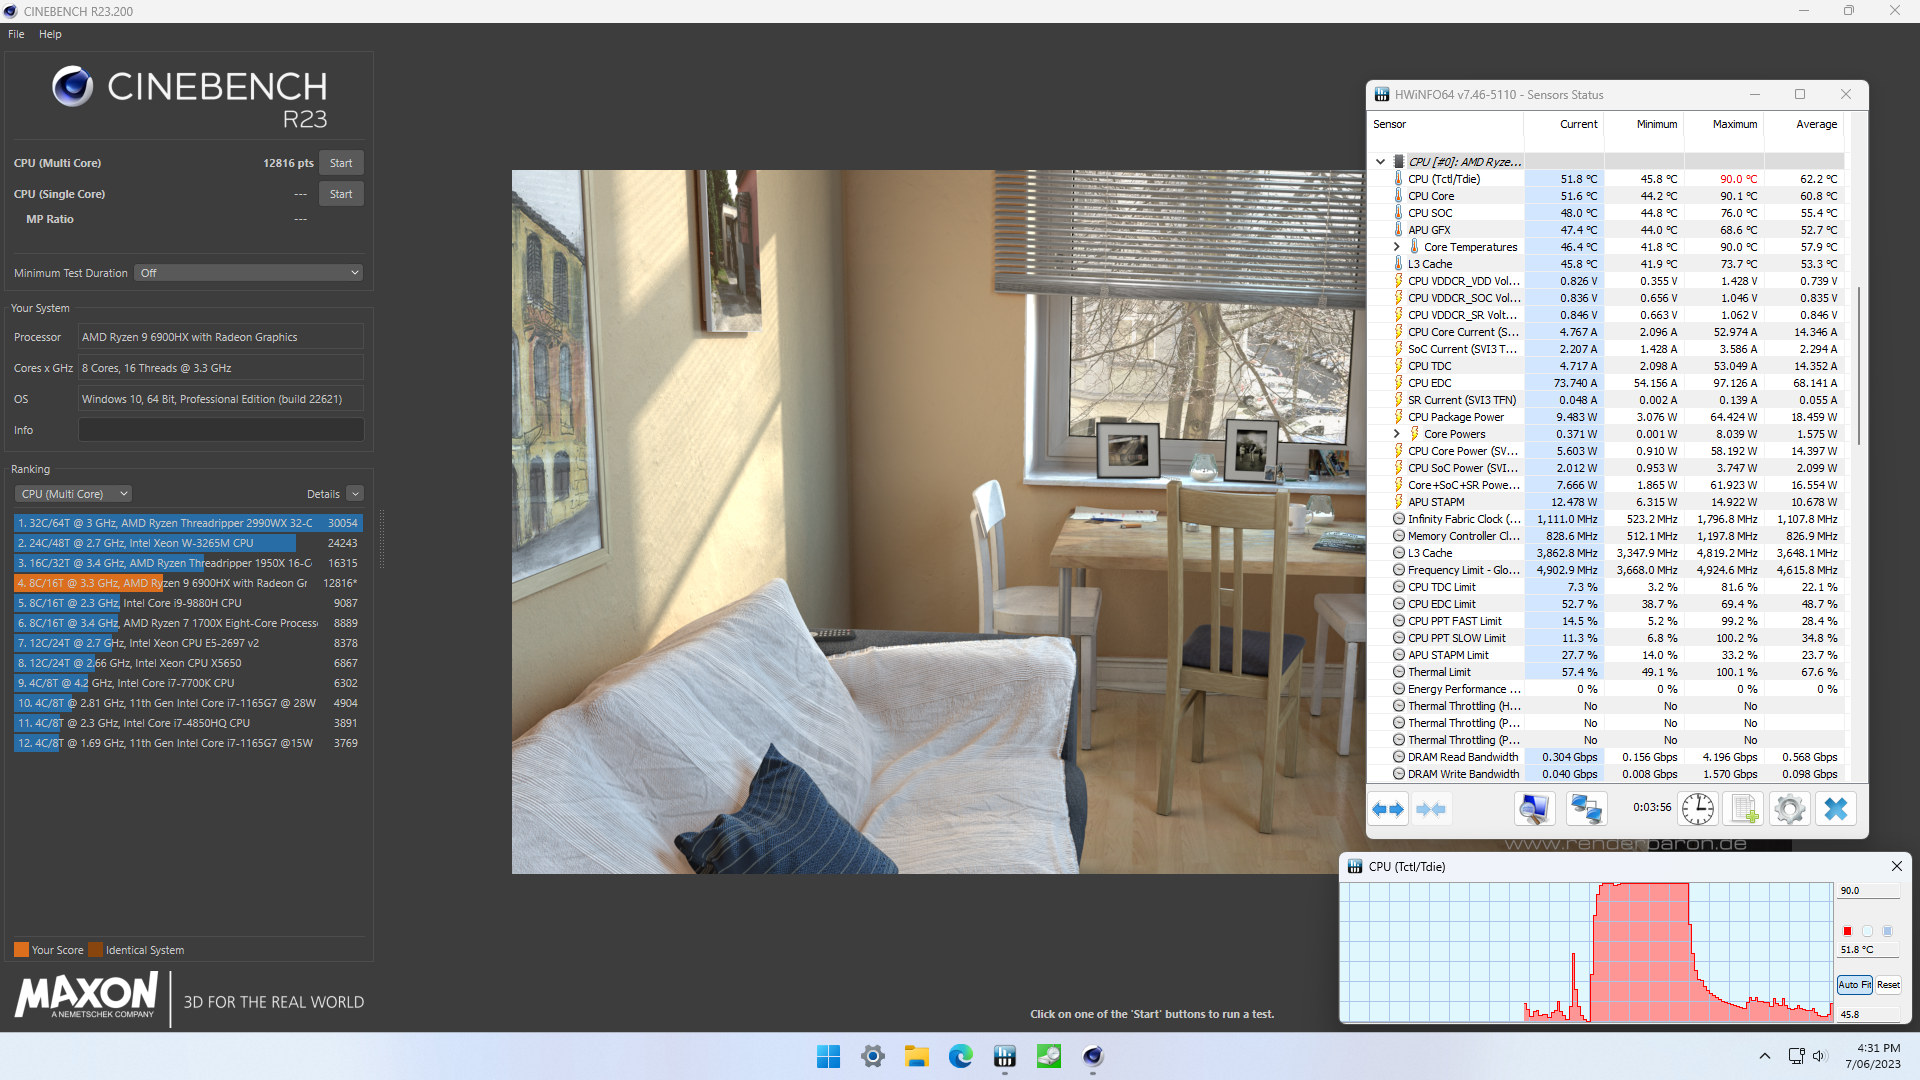Click Maximum column header in HWiNFO
This screenshot has width=1920, height=1080.
pyautogui.click(x=1725, y=124)
